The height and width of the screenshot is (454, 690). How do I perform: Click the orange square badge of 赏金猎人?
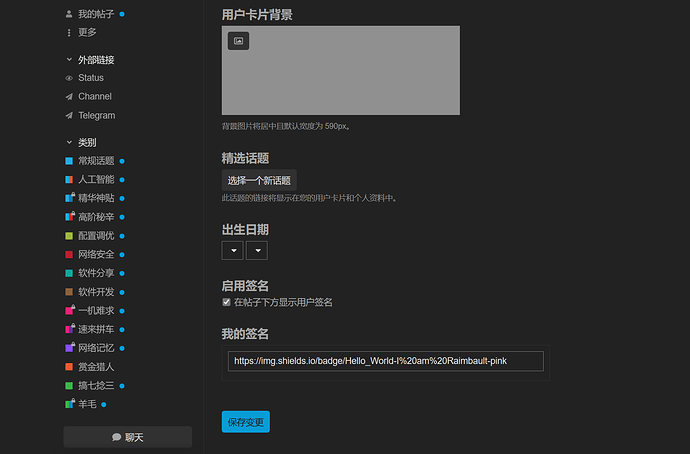(x=69, y=366)
